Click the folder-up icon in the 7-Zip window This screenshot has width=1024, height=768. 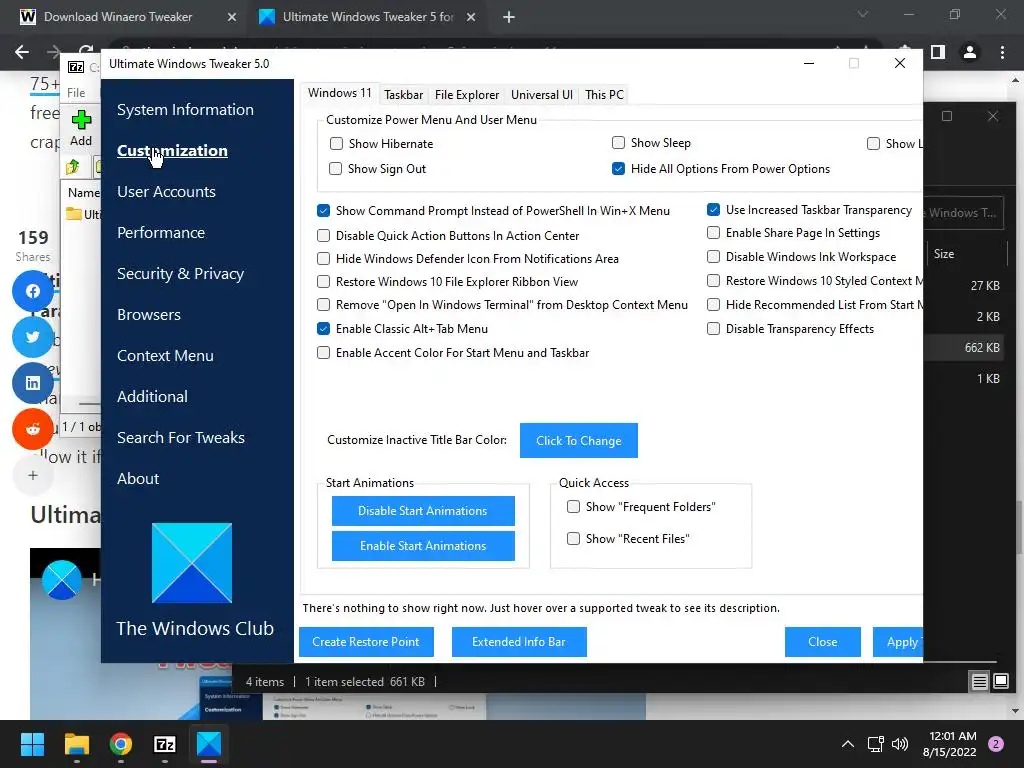pyautogui.click(x=72, y=167)
